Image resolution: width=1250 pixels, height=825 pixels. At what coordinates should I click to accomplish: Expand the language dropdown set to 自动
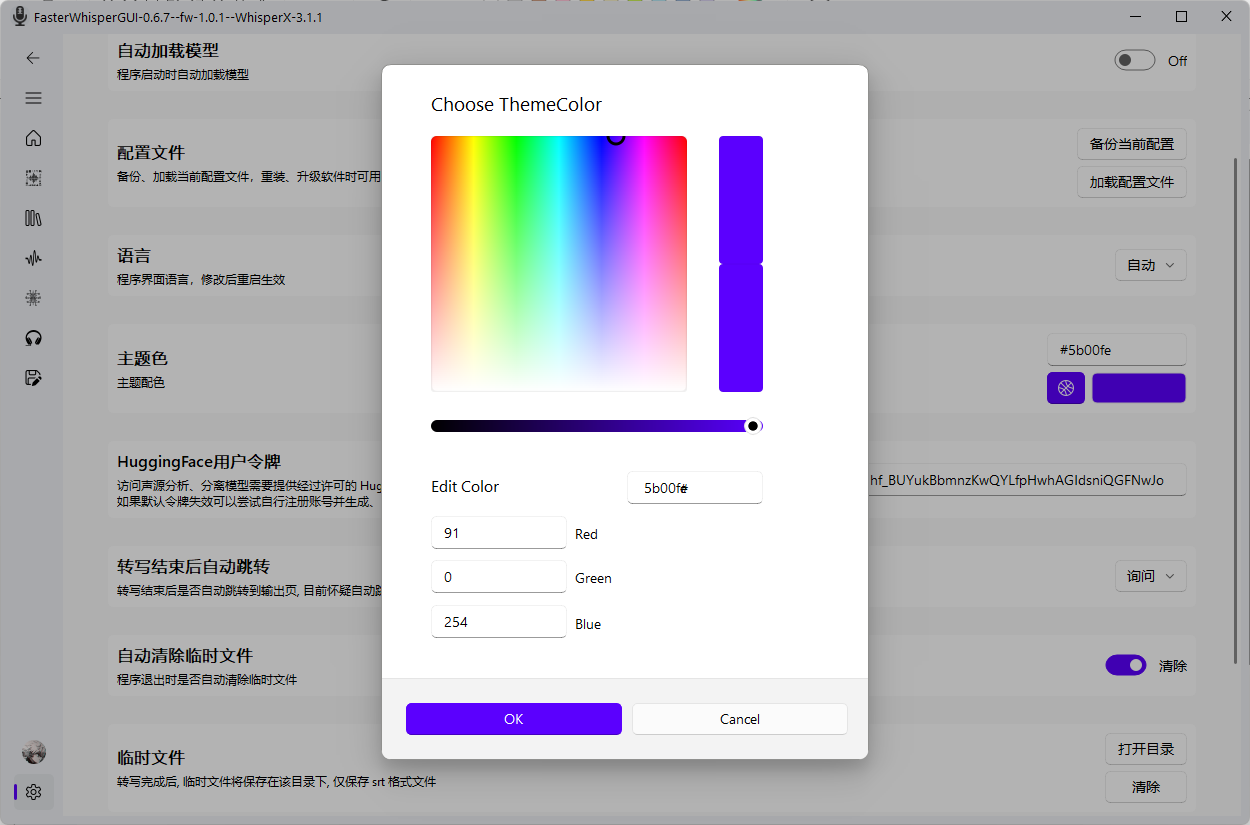pos(1150,265)
